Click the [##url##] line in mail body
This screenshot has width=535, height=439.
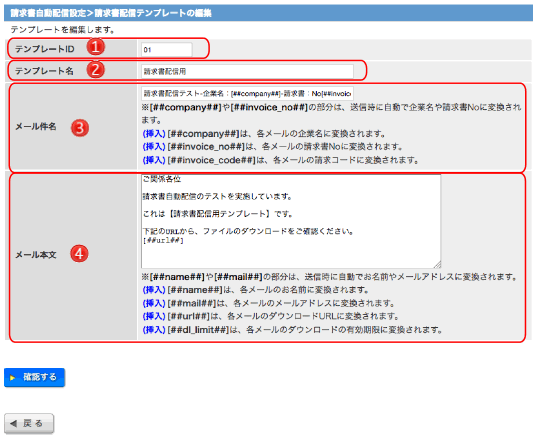[163, 240]
